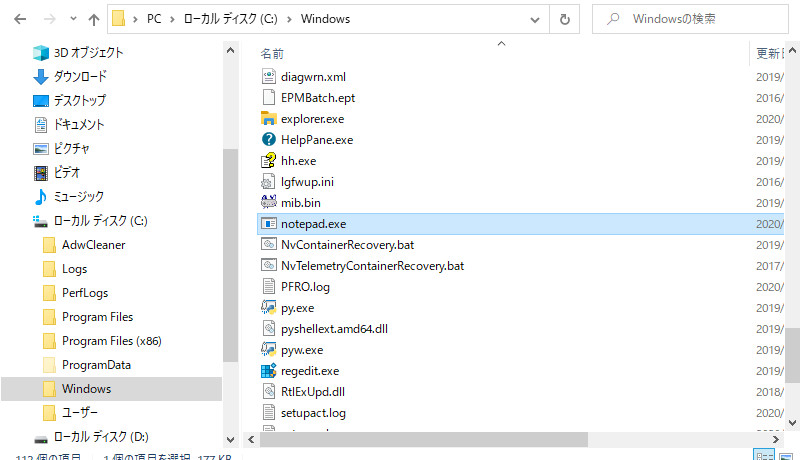Refresh the current folder view

coord(564,19)
